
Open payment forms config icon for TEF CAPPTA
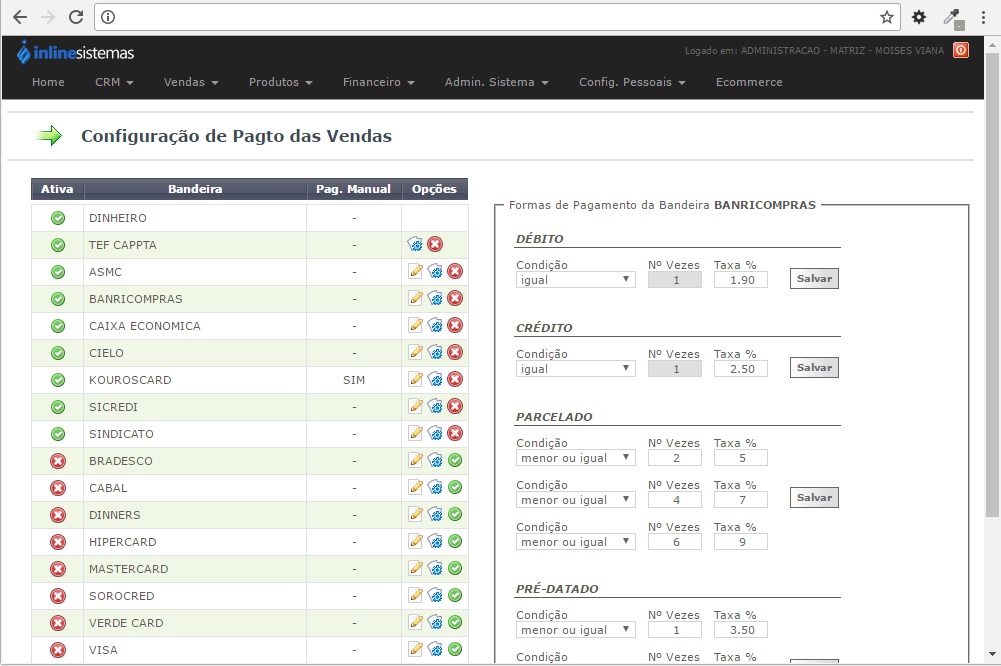415,244
